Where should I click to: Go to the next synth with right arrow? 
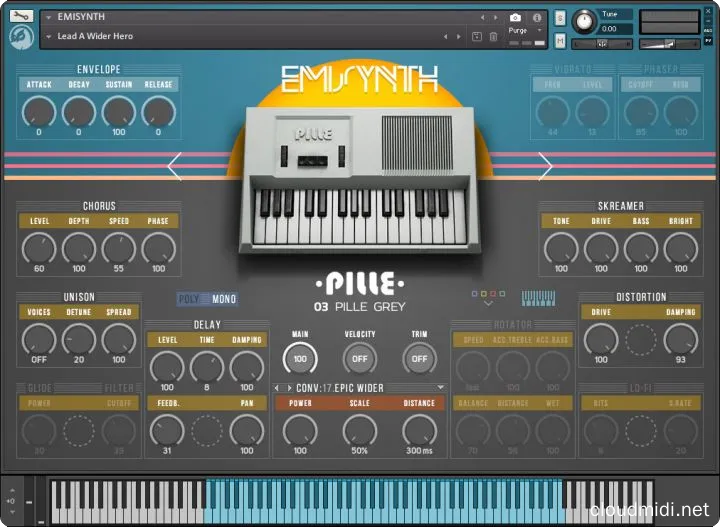545,166
